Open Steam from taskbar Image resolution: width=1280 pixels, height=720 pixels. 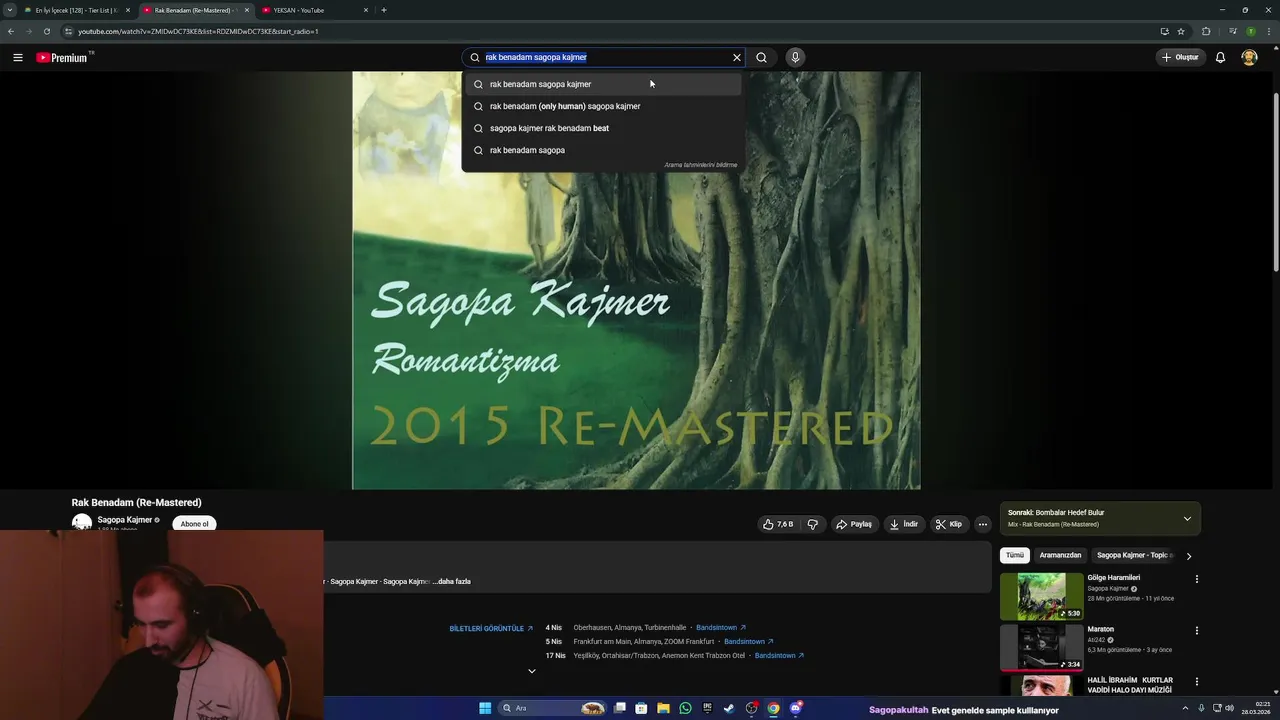click(729, 708)
